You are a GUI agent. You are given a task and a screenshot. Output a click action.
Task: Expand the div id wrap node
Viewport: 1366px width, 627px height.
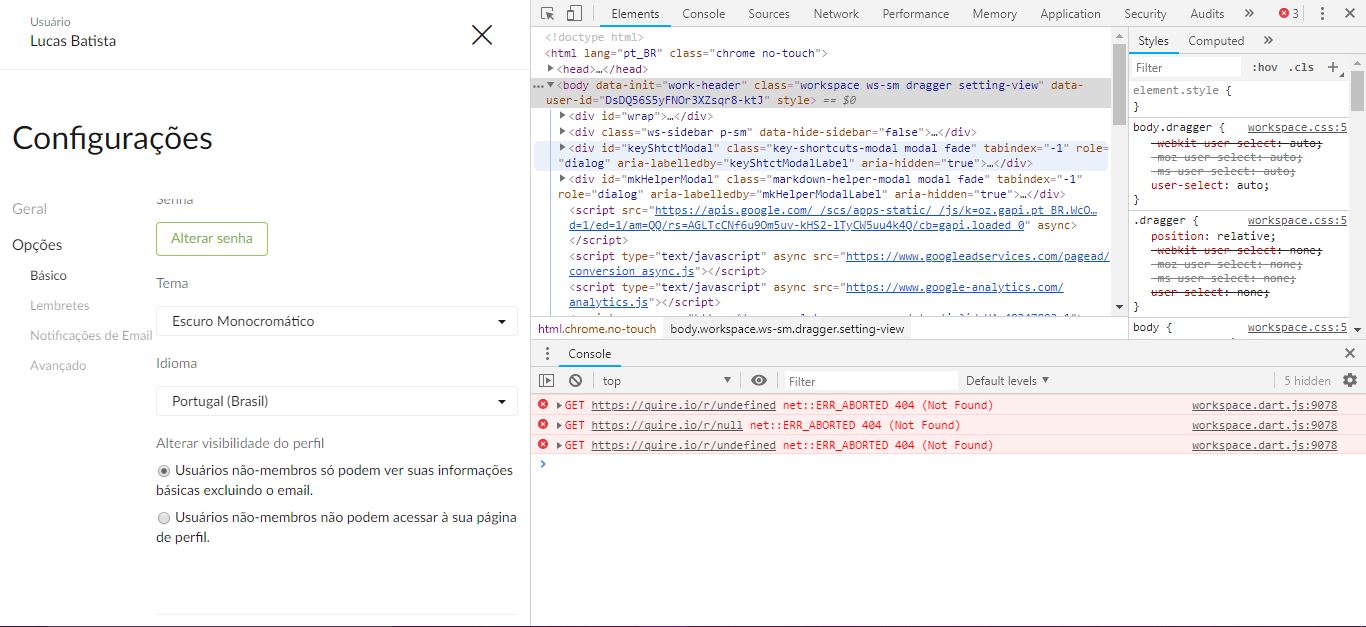pos(563,116)
